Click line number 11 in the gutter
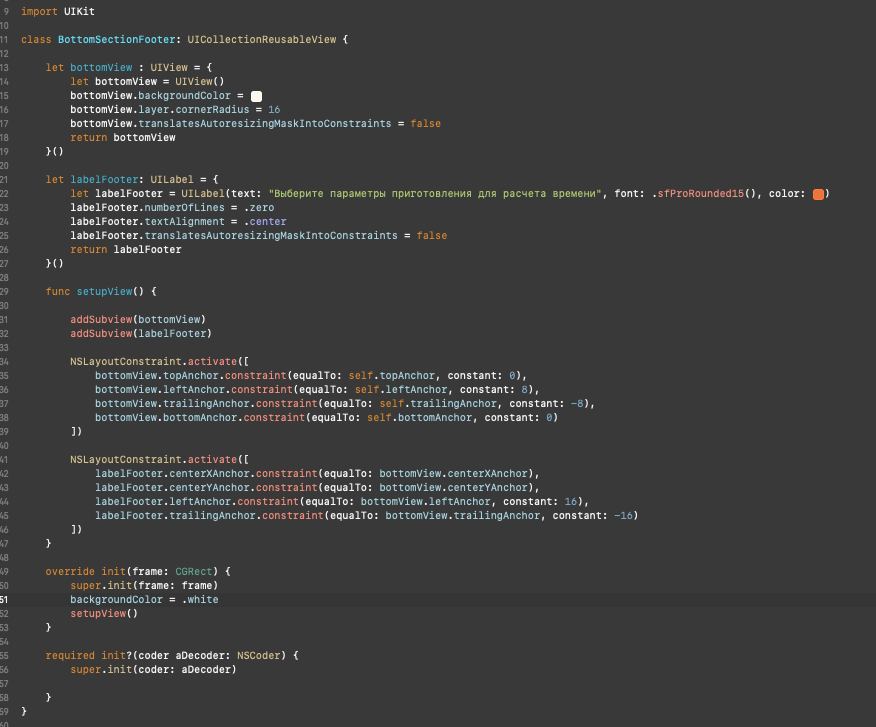This screenshot has height=727, width=876. coord(4,40)
